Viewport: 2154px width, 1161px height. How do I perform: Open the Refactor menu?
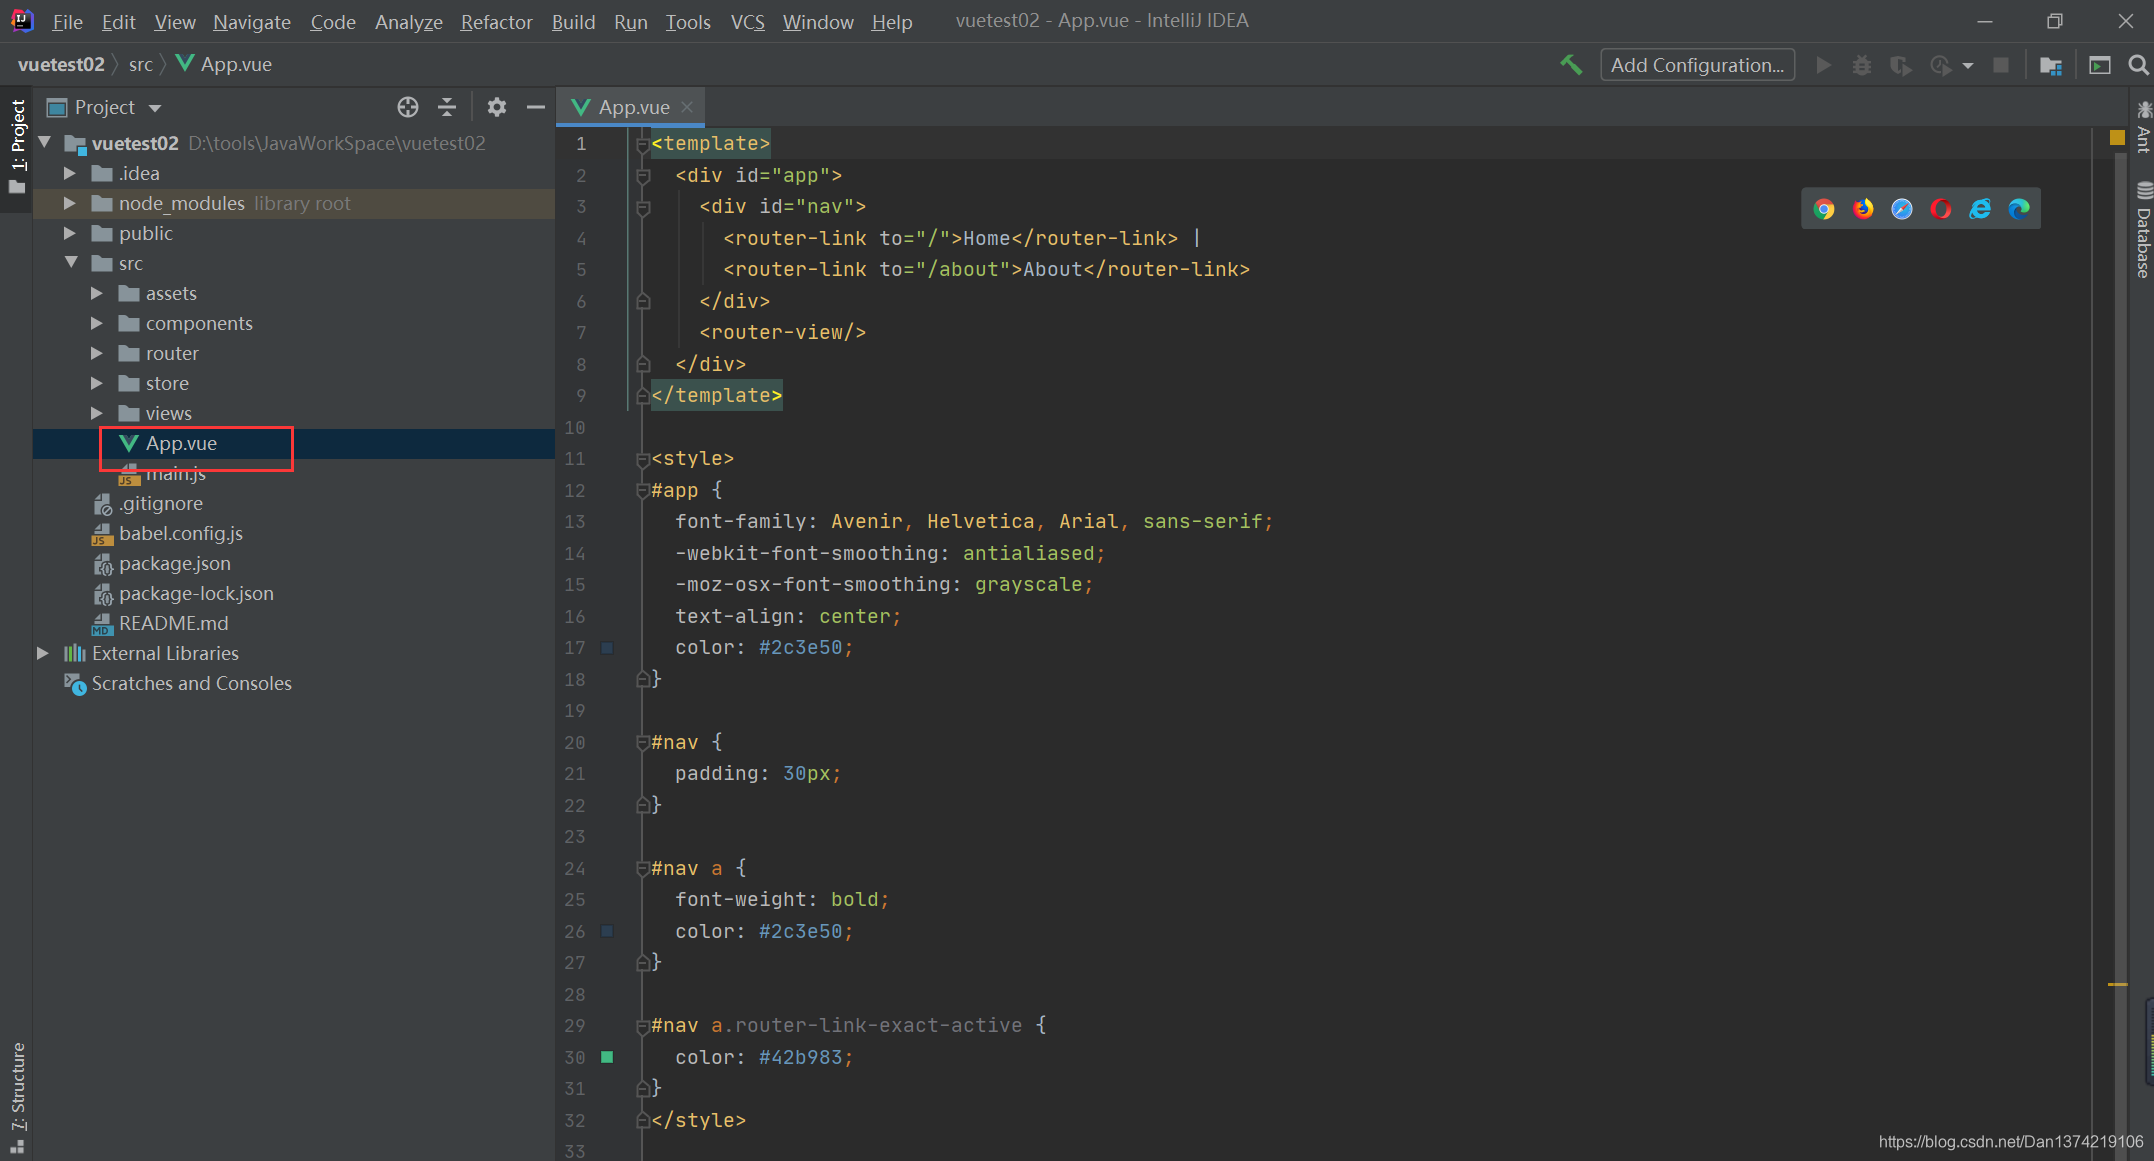click(x=496, y=21)
